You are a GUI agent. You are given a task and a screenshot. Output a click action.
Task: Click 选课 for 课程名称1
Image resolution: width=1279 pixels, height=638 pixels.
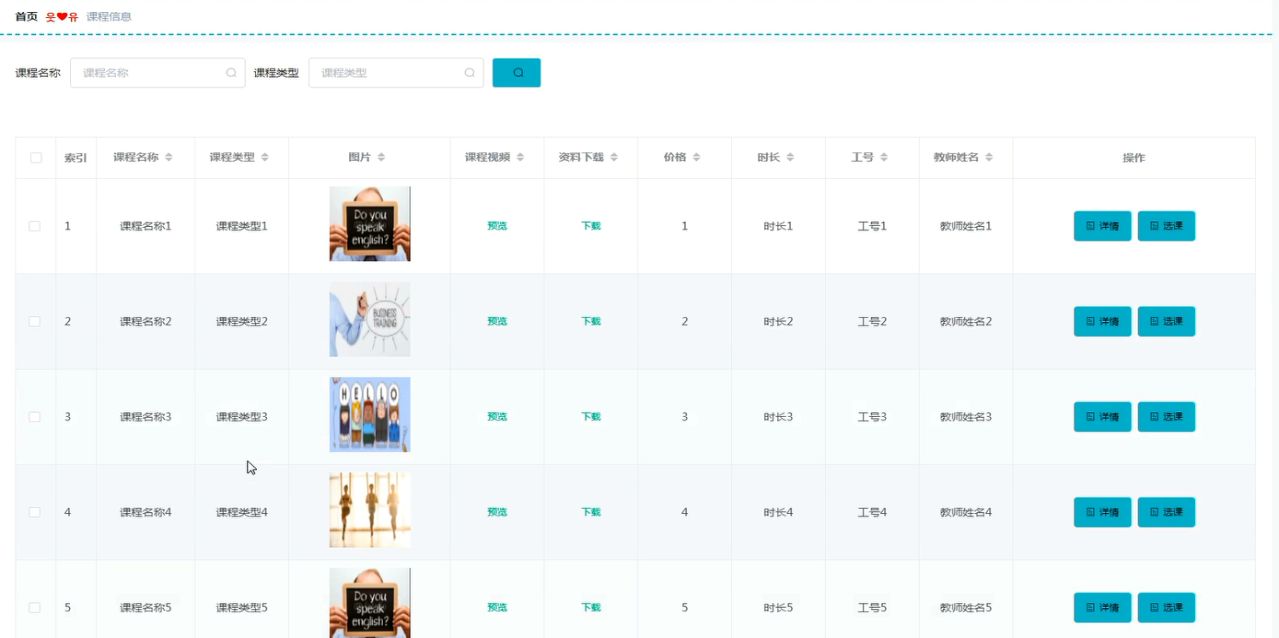point(1166,226)
